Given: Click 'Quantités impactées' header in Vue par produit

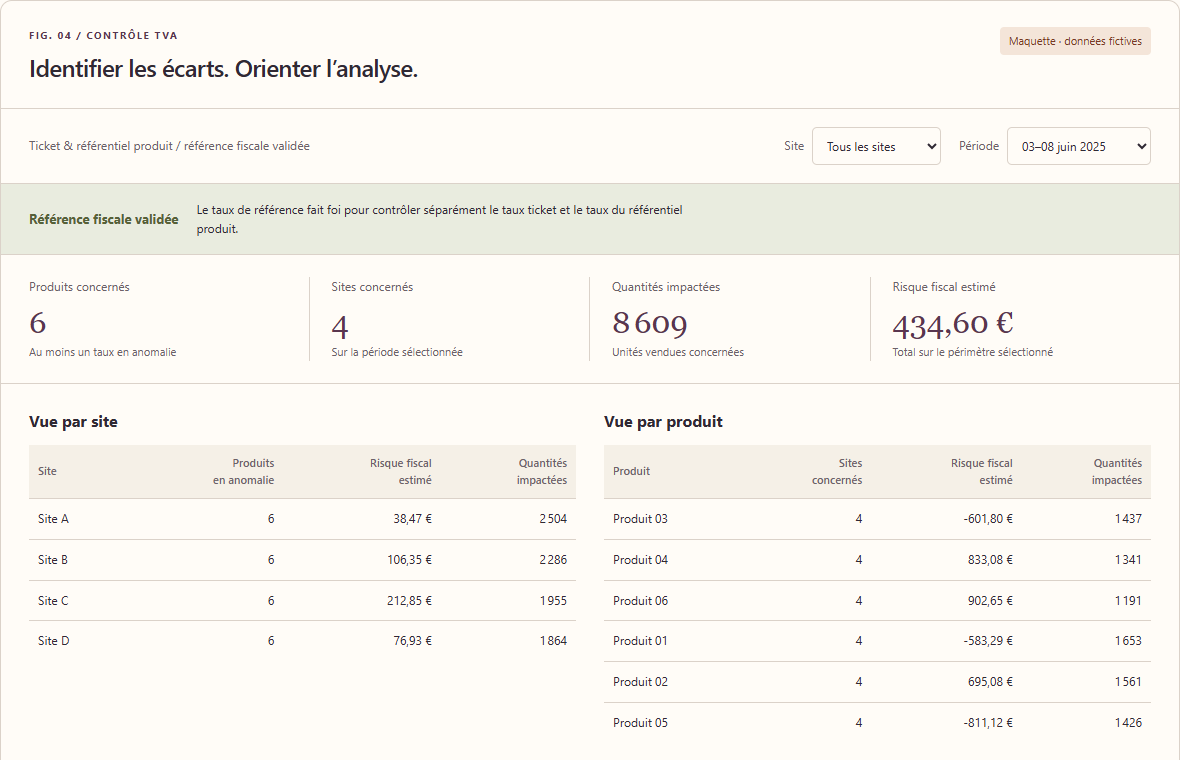Looking at the screenshot, I should pos(1117,472).
